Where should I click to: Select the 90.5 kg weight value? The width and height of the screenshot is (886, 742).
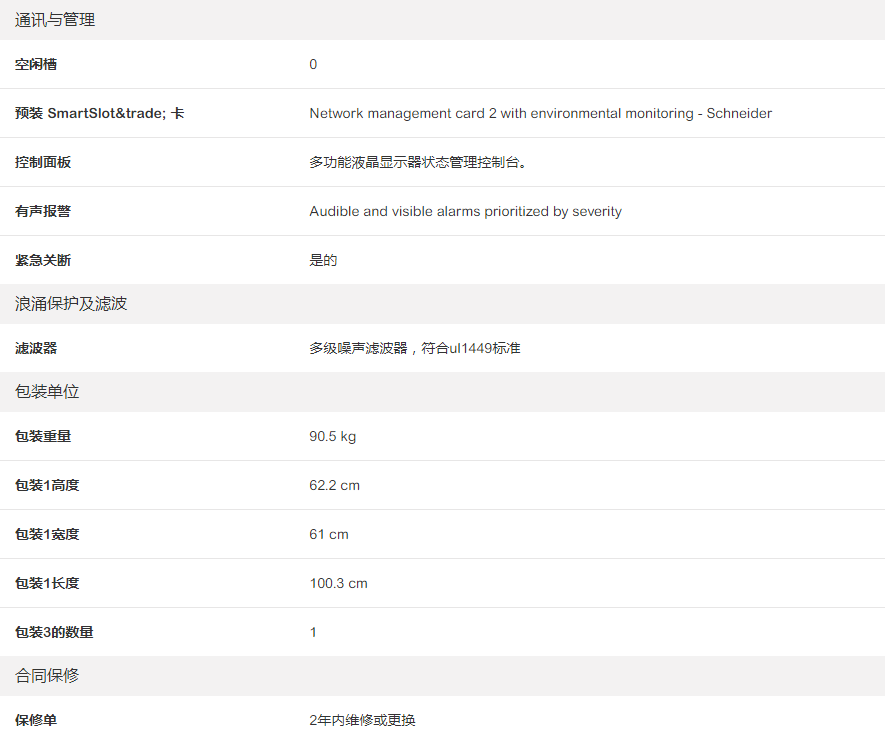[x=333, y=437]
